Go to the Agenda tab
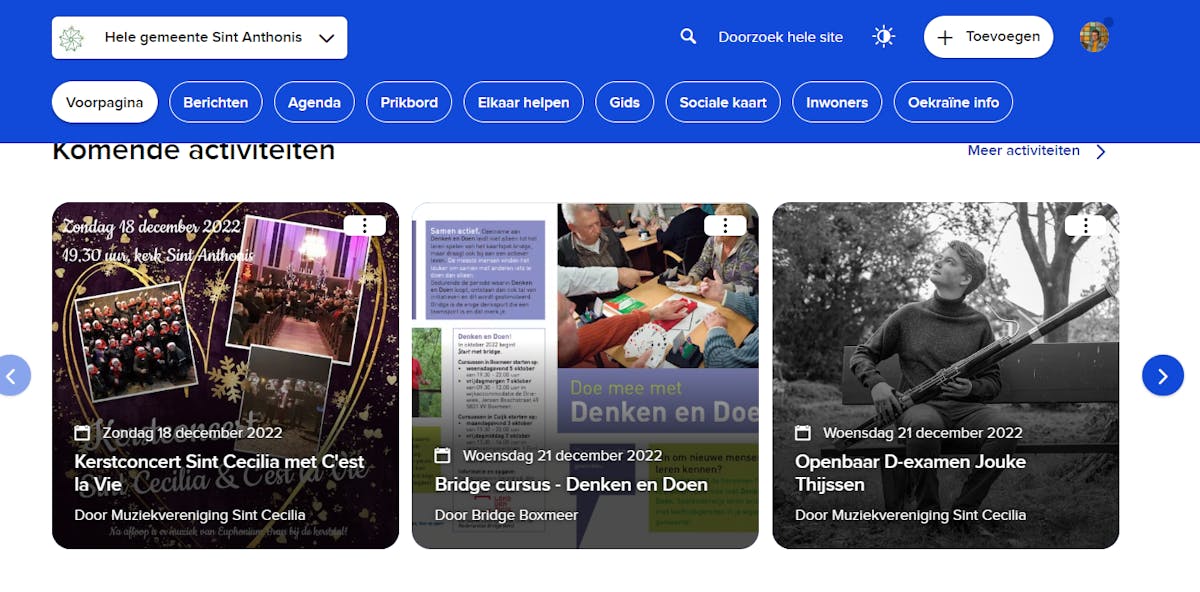This screenshot has height=592, width=1200. (x=314, y=102)
